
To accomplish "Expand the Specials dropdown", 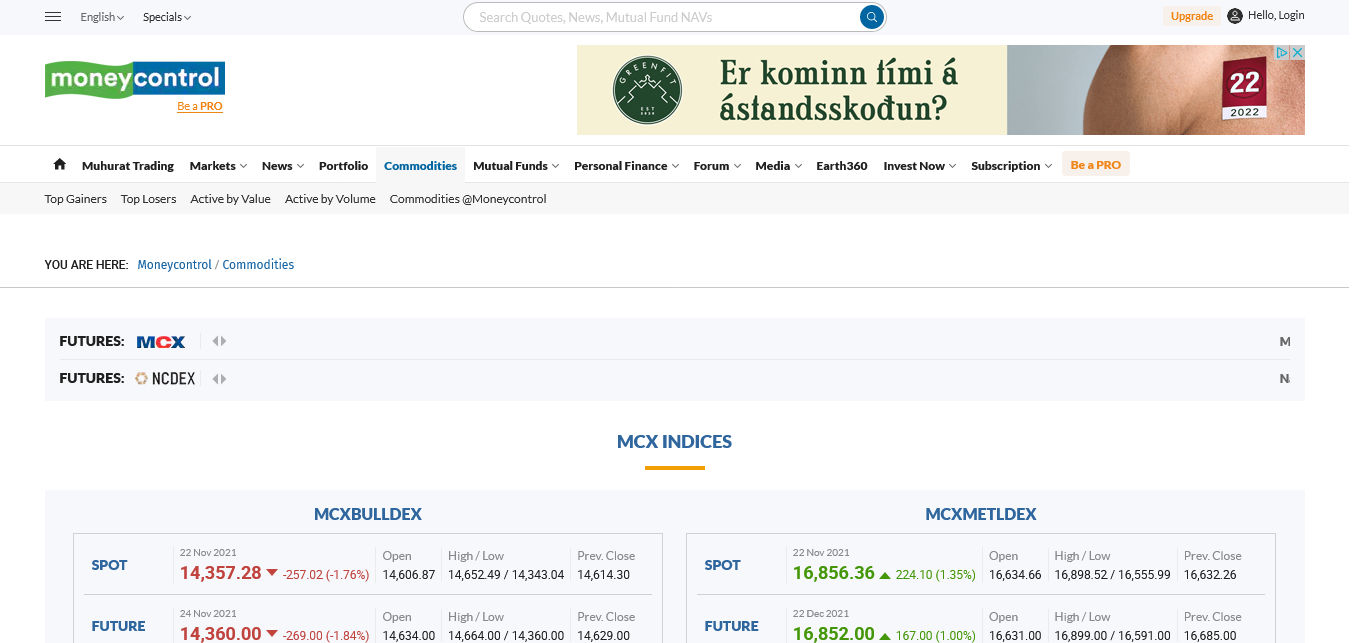I will tap(166, 17).
